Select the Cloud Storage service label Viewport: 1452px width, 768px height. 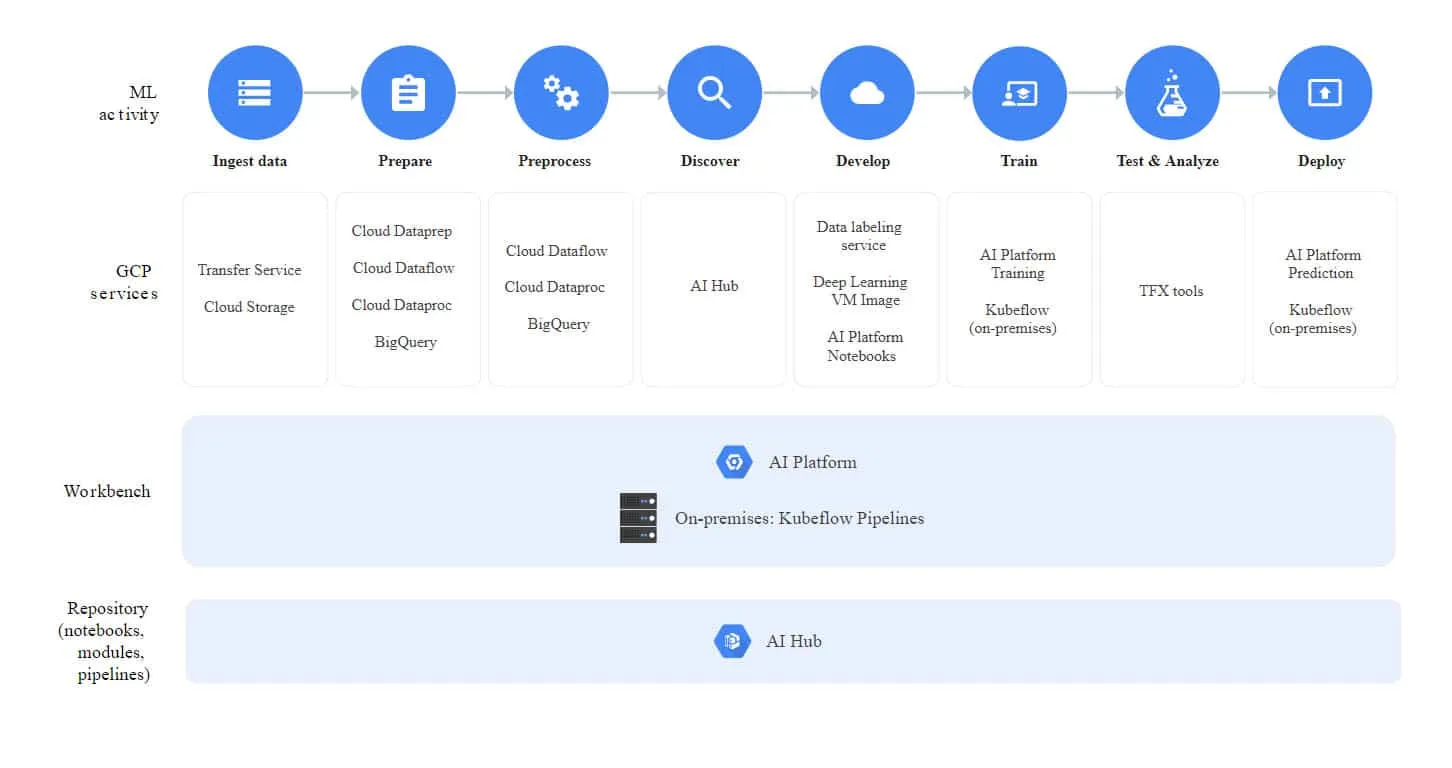(x=248, y=307)
